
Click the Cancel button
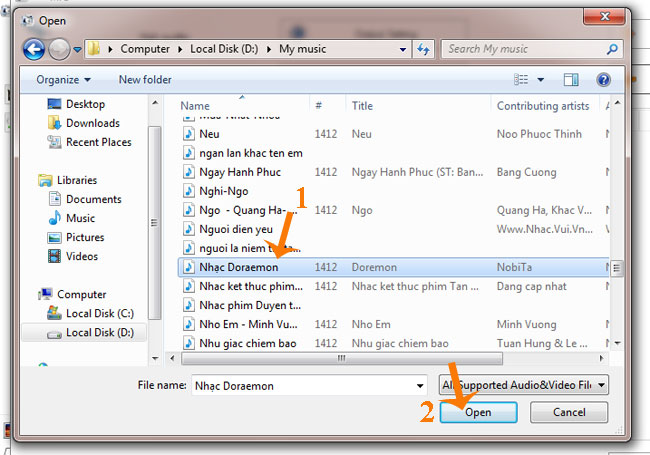pos(569,412)
